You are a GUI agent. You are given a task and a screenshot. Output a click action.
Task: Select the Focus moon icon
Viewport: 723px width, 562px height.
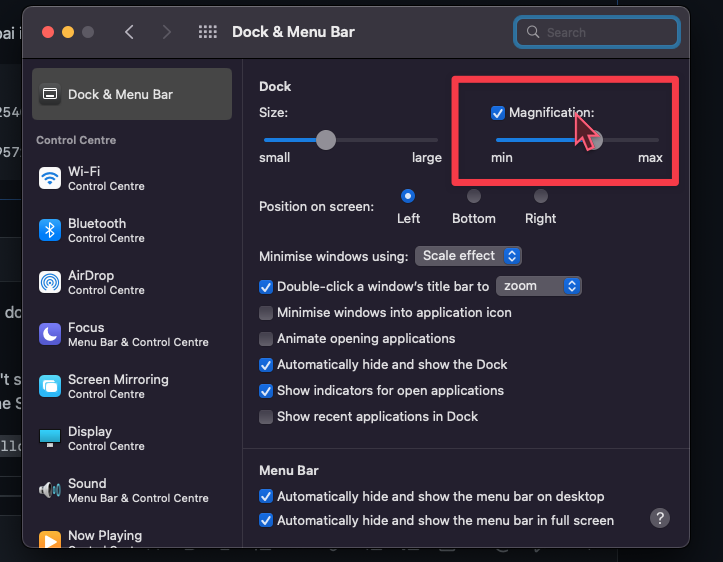pyautogui.click(x=50, y=334)
